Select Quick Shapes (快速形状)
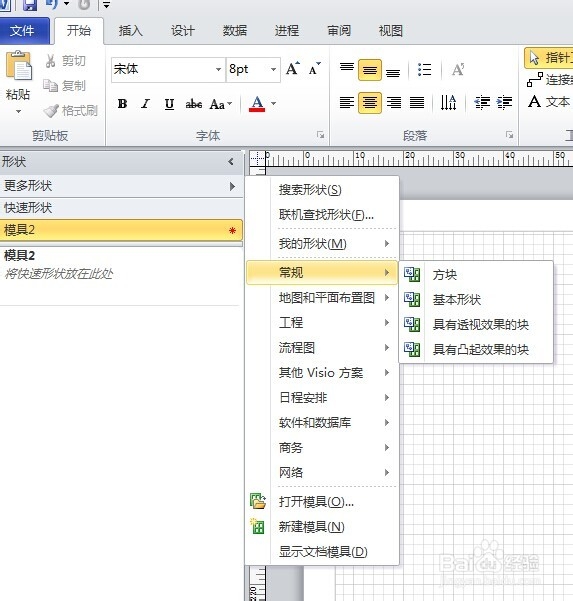The height and width of the screenshot is (601, 573). (x=121, y=208)
